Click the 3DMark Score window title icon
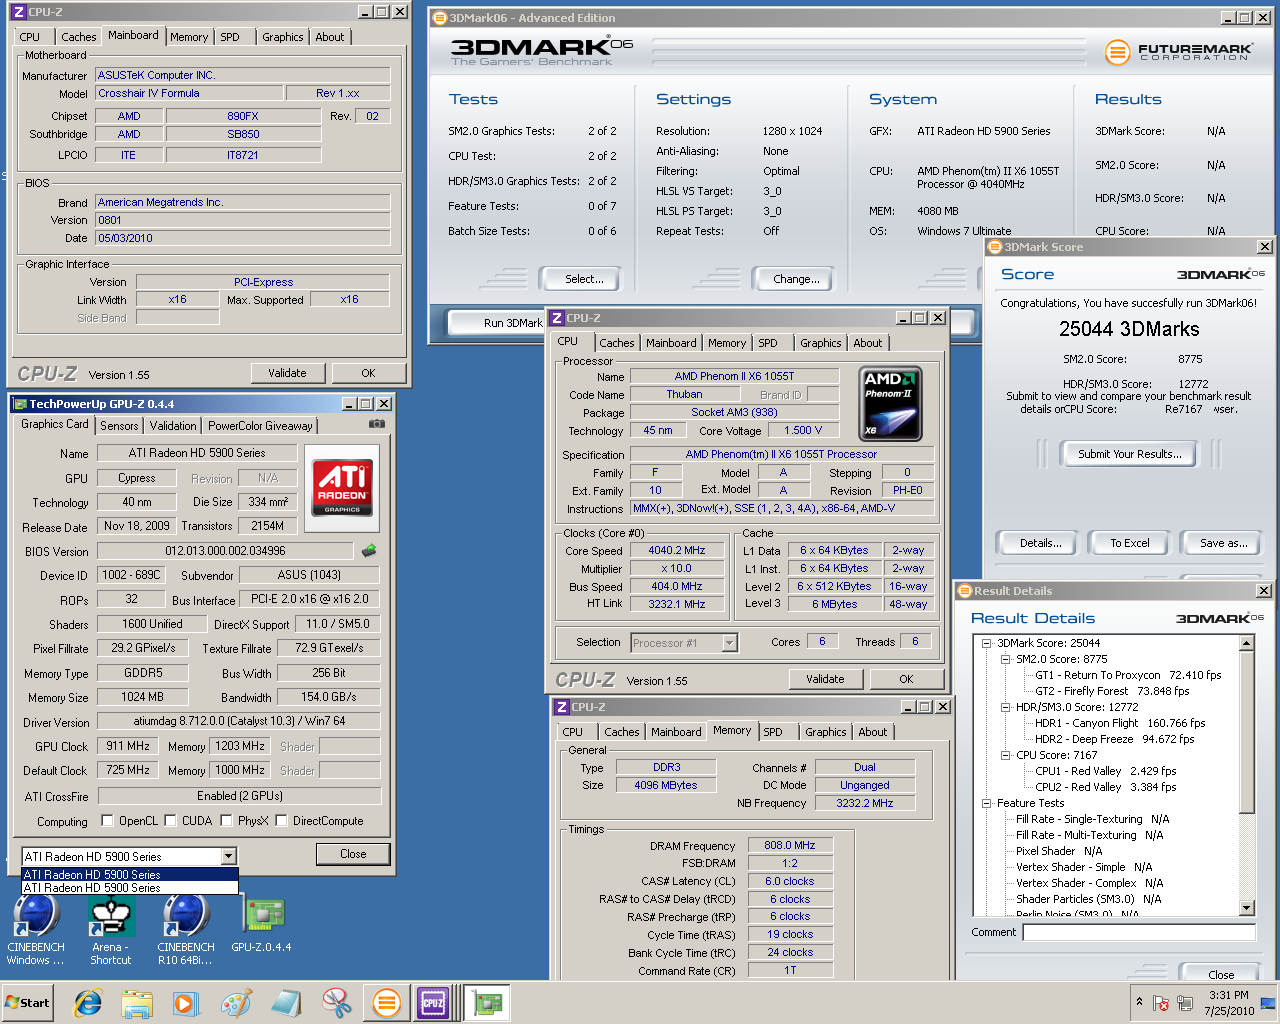Screen dimensions: 1280x1024 click(995, 247)
